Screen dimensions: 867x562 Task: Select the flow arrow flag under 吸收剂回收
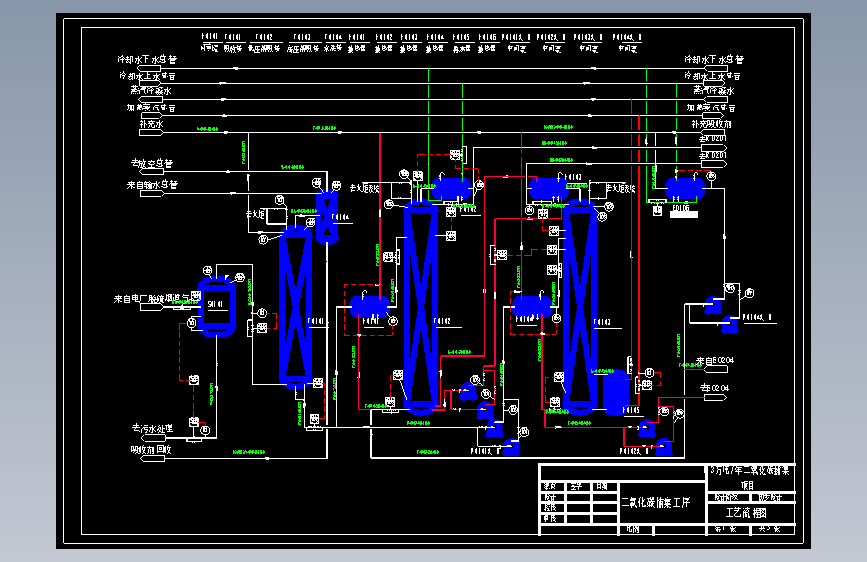pyautogui.click(x=153, y=458)
